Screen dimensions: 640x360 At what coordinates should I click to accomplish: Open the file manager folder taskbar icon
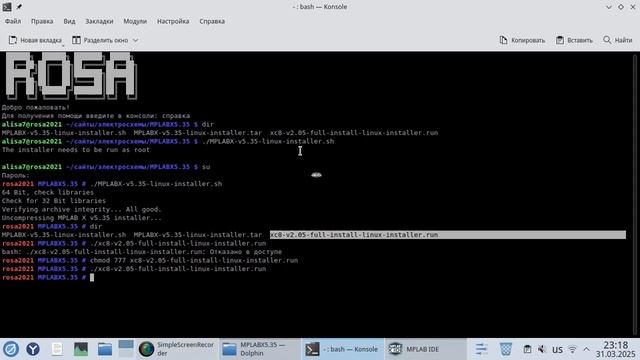(x=105, y=349)
